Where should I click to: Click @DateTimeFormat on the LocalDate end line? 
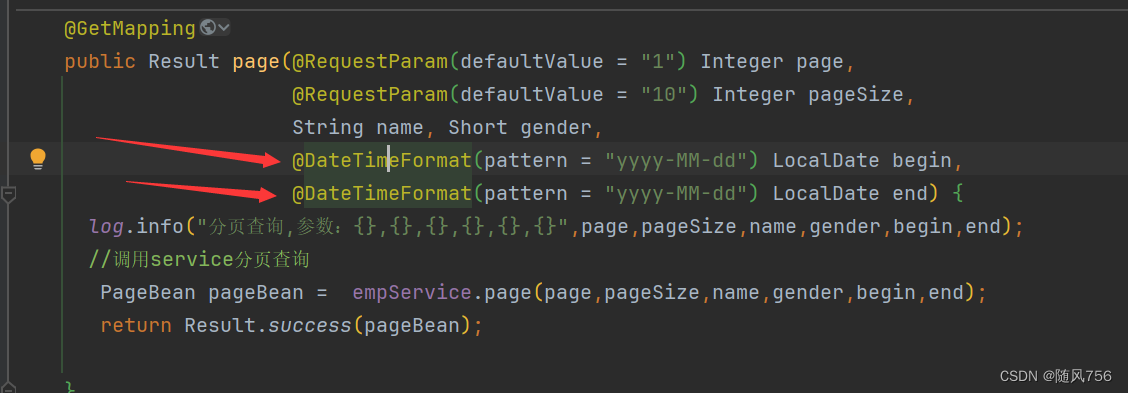click(381, 194)
